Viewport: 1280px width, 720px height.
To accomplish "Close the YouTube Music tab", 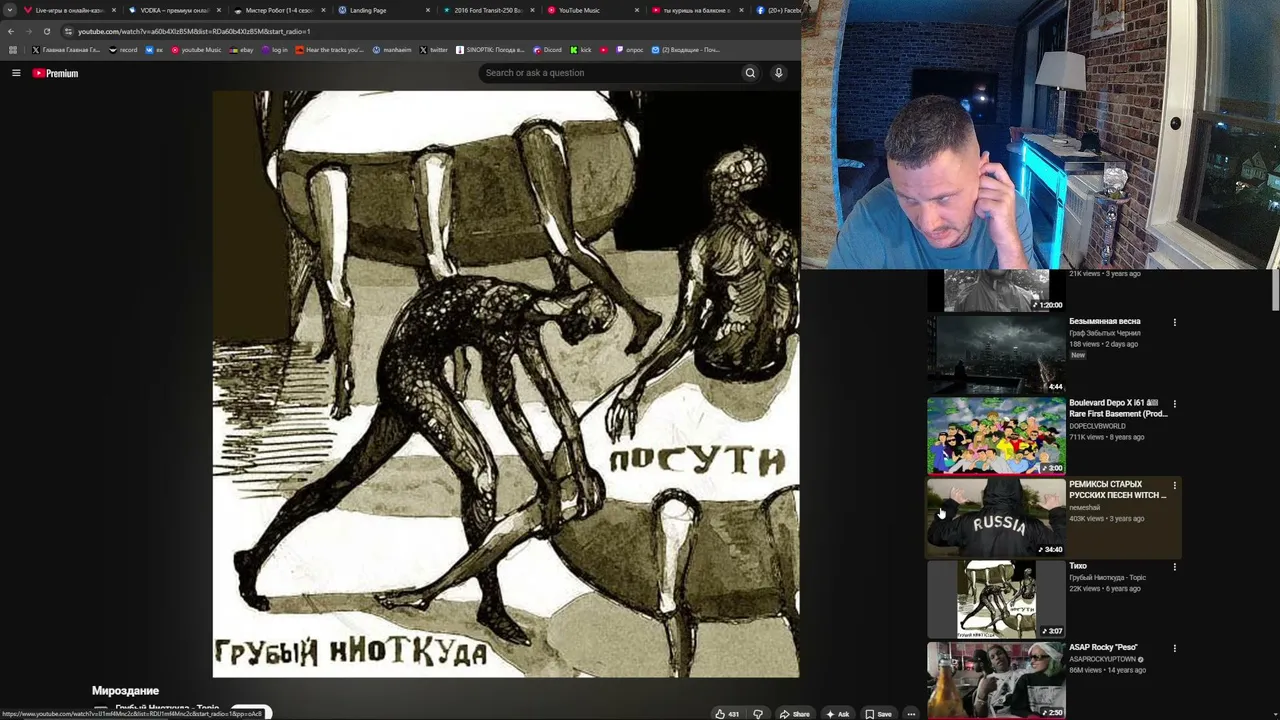I will [637, 10].
